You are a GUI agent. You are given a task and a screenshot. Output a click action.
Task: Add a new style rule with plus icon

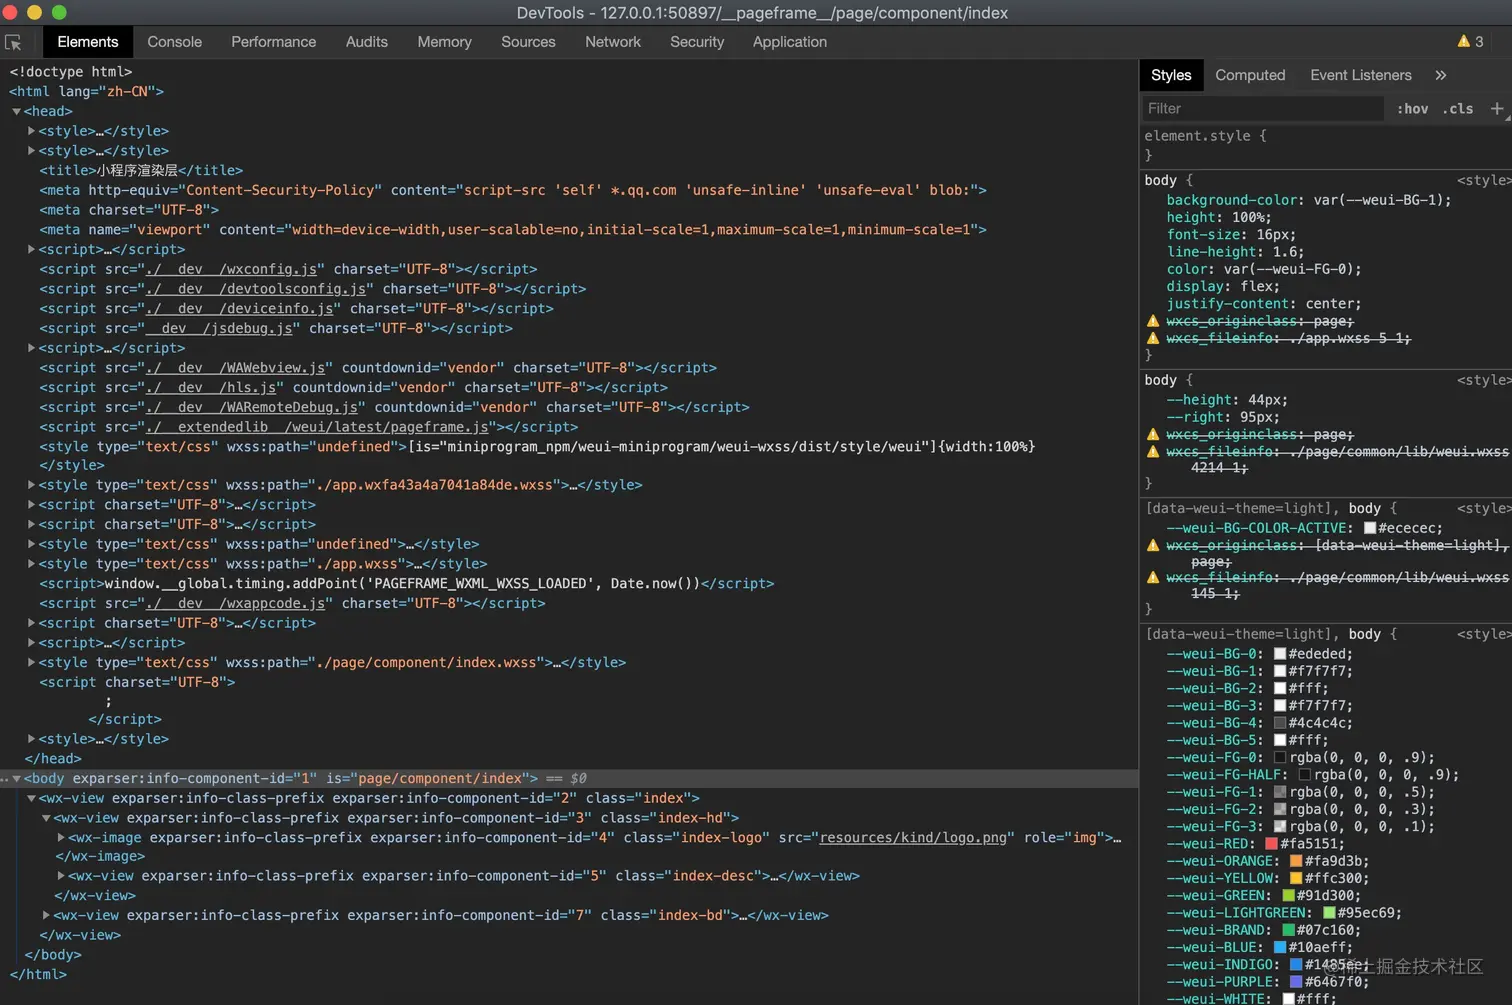point(1497,108)
